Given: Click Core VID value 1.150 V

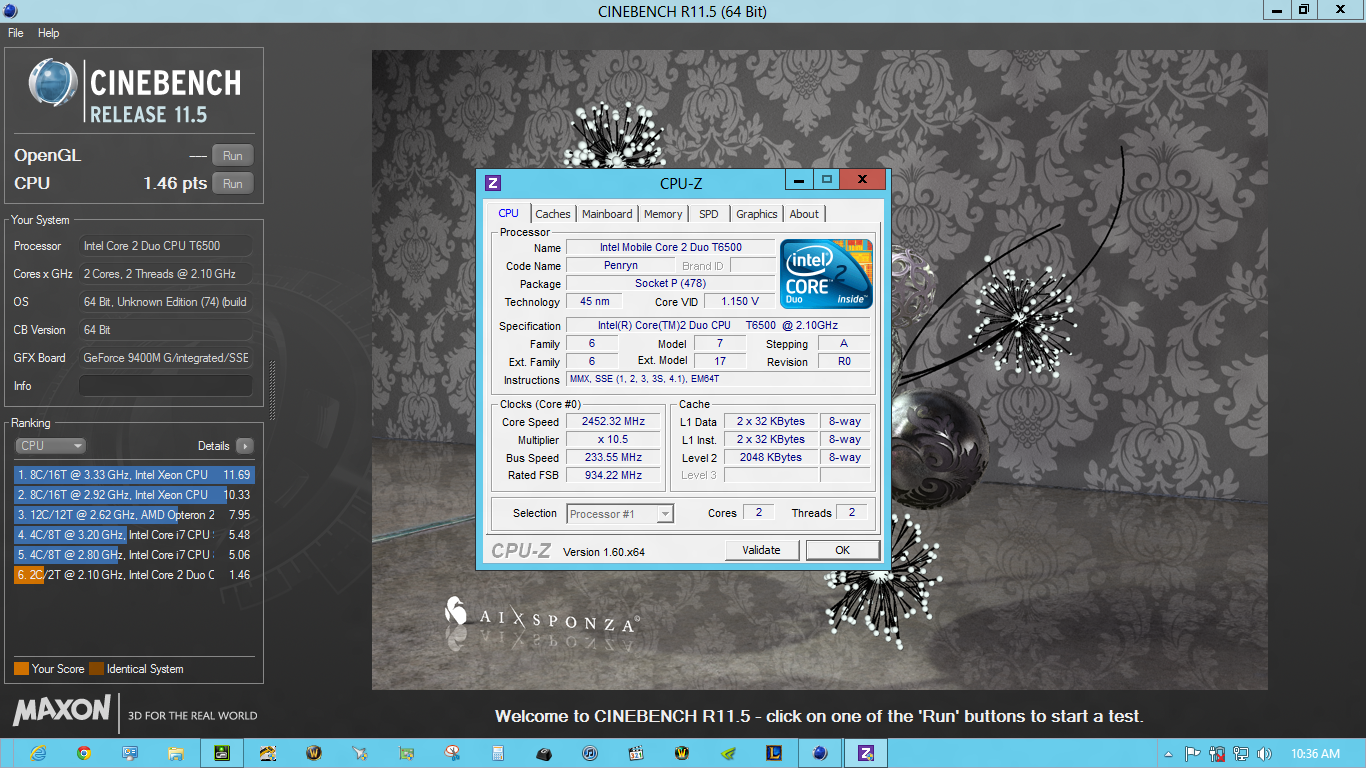Looking at the screenshot, I should [739, 302].
